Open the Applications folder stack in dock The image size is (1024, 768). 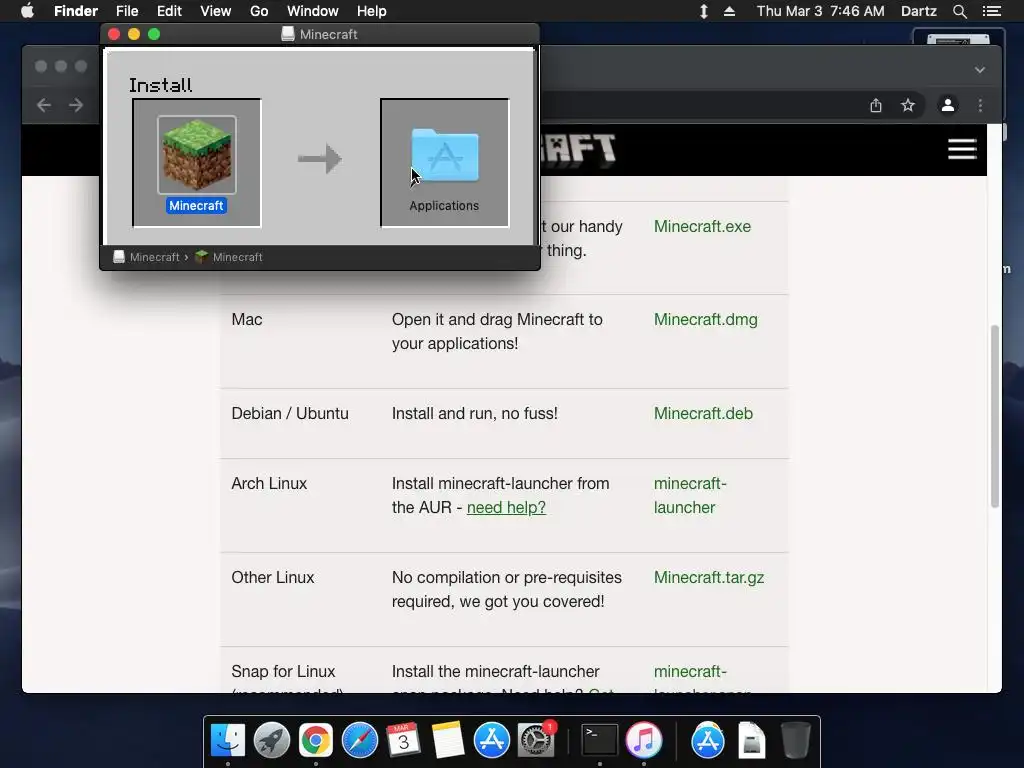pos(708,740)
